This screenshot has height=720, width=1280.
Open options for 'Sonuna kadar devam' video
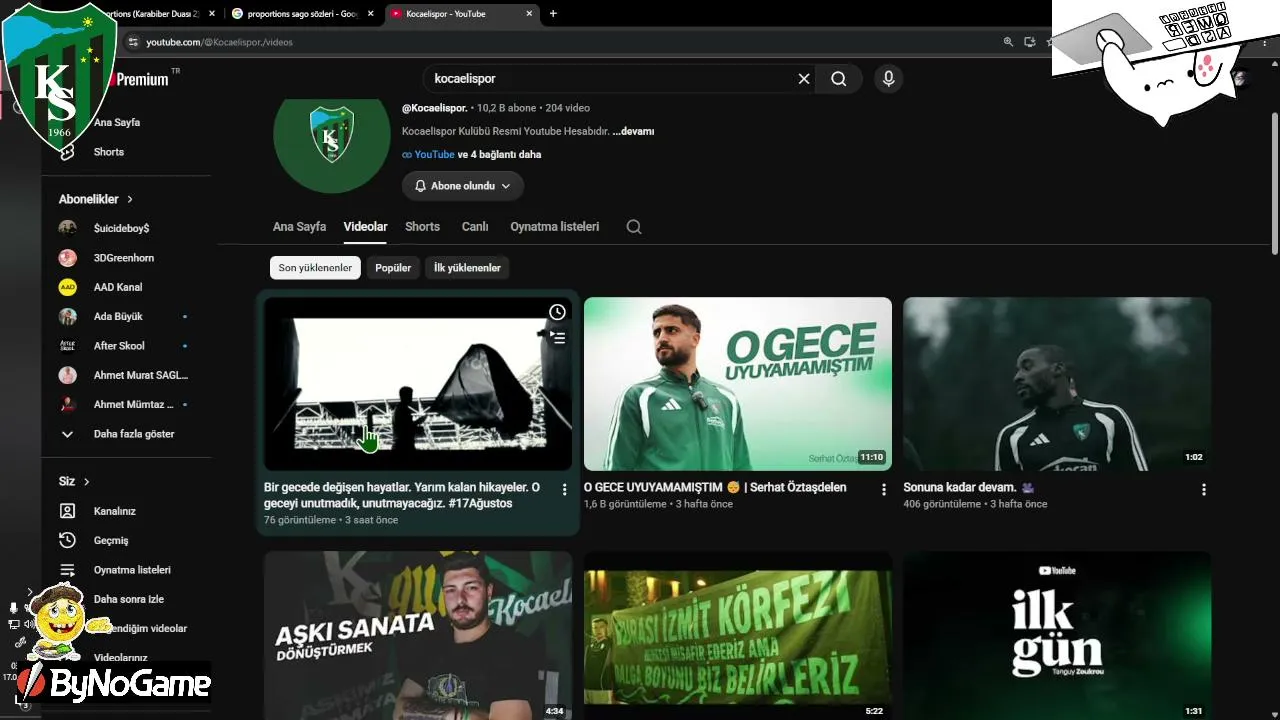pyautogui.click(x=1203, y=490)
